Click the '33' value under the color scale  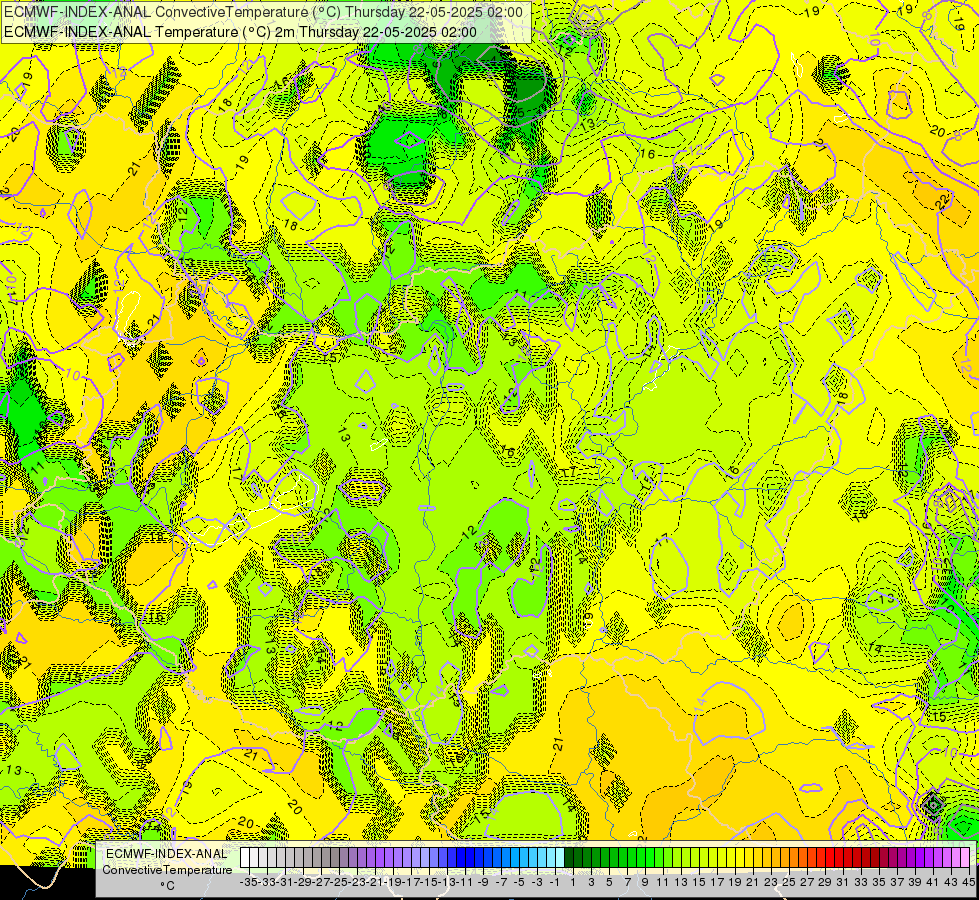862,882
